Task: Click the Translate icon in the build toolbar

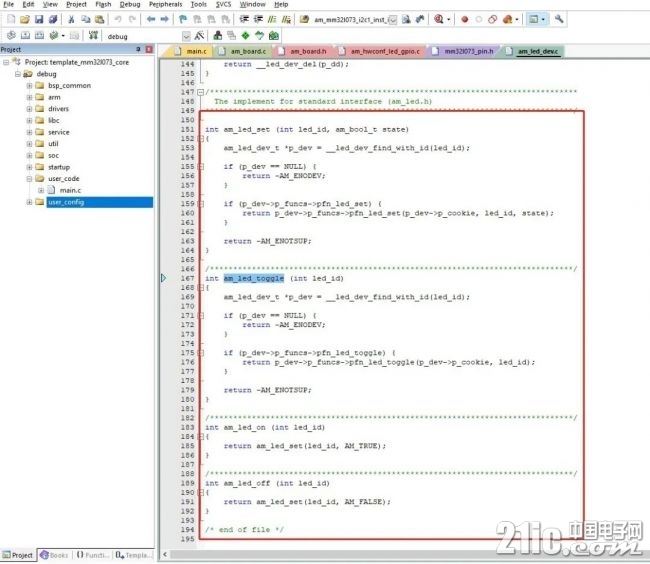Action: 11,36
